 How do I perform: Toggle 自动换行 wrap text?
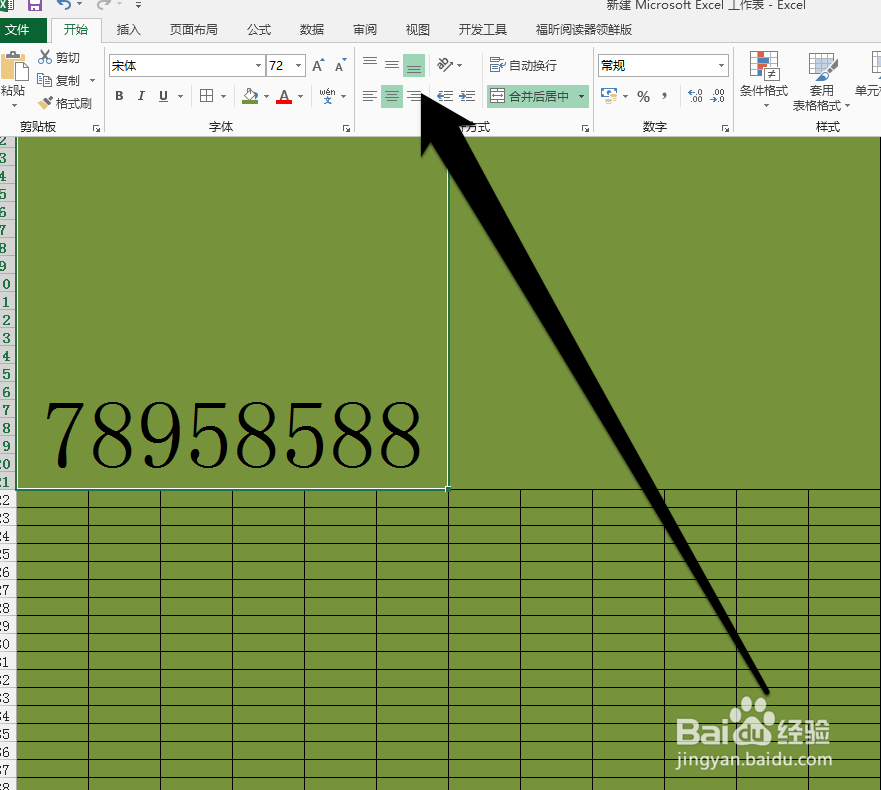523,65
